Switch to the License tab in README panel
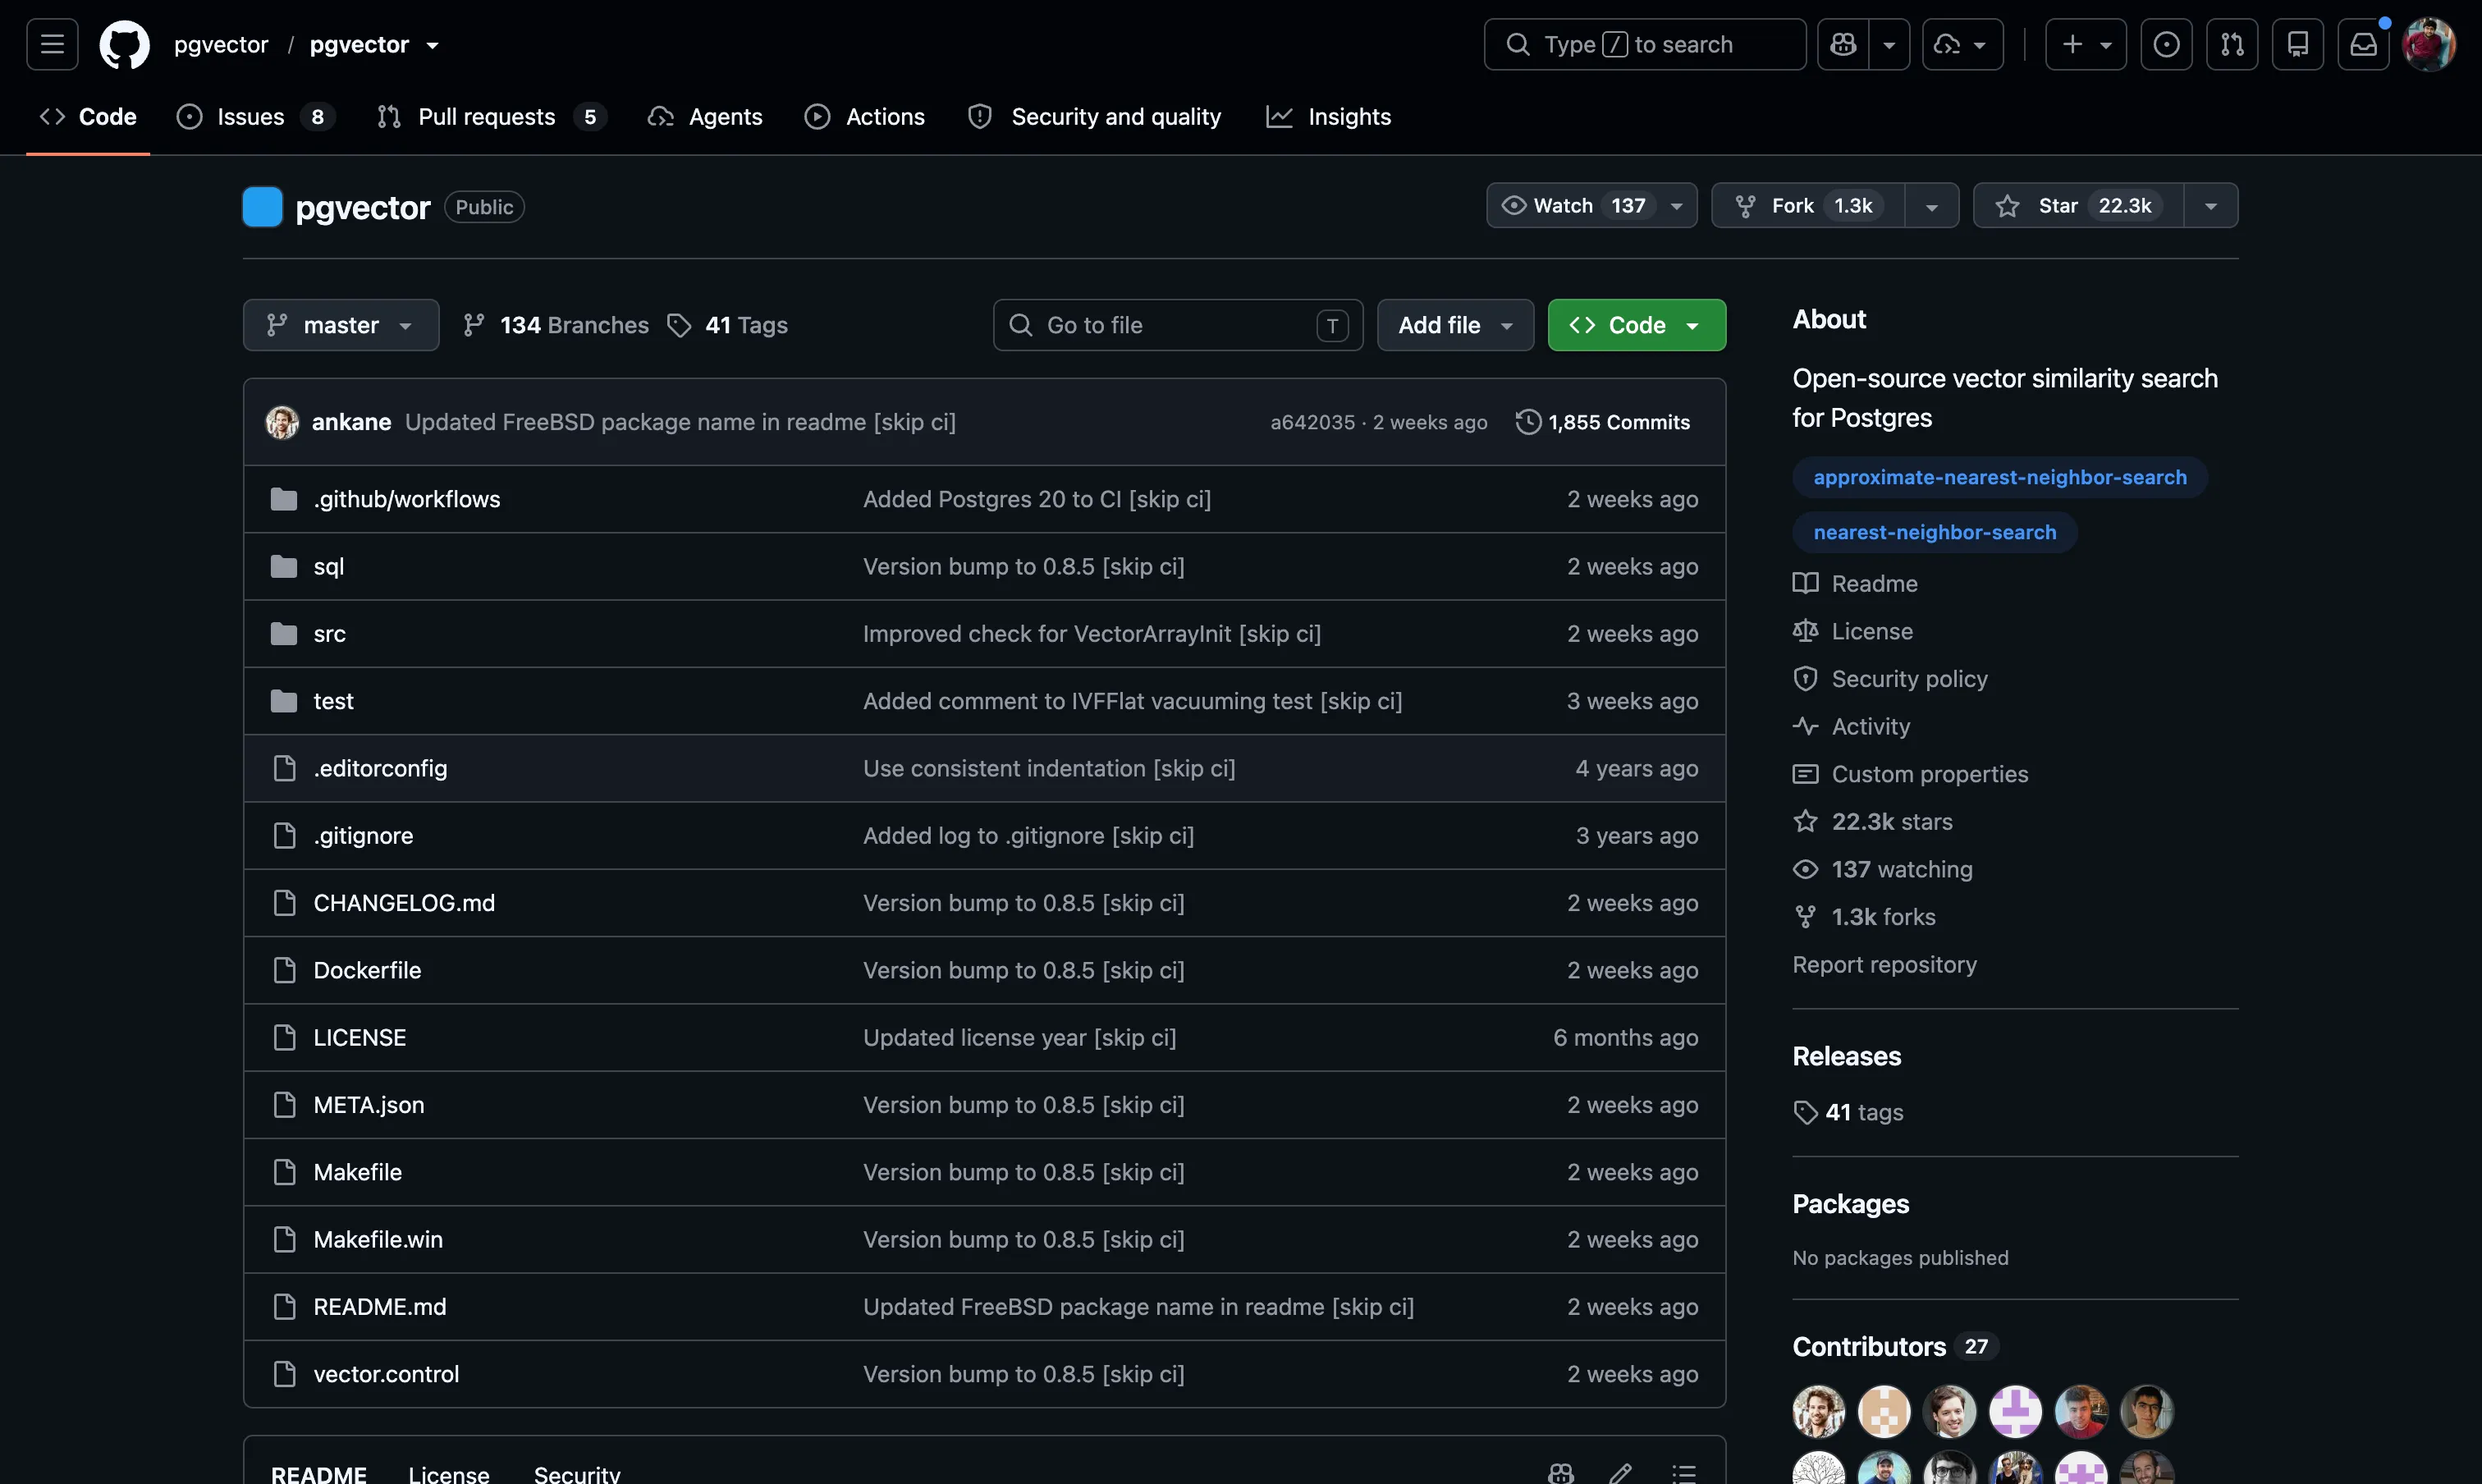Viewport: 2482px width, 1484px height. 449,1474
